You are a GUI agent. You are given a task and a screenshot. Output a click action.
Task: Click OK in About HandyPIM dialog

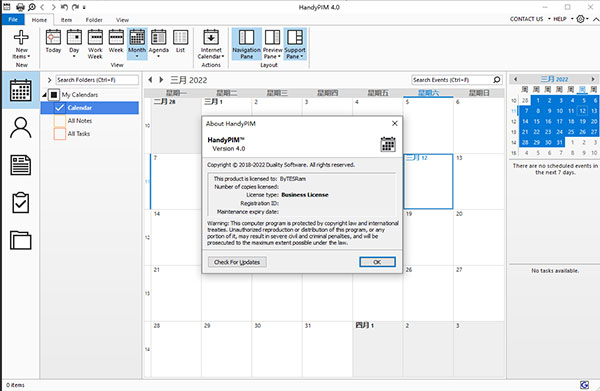pos(377,262)
